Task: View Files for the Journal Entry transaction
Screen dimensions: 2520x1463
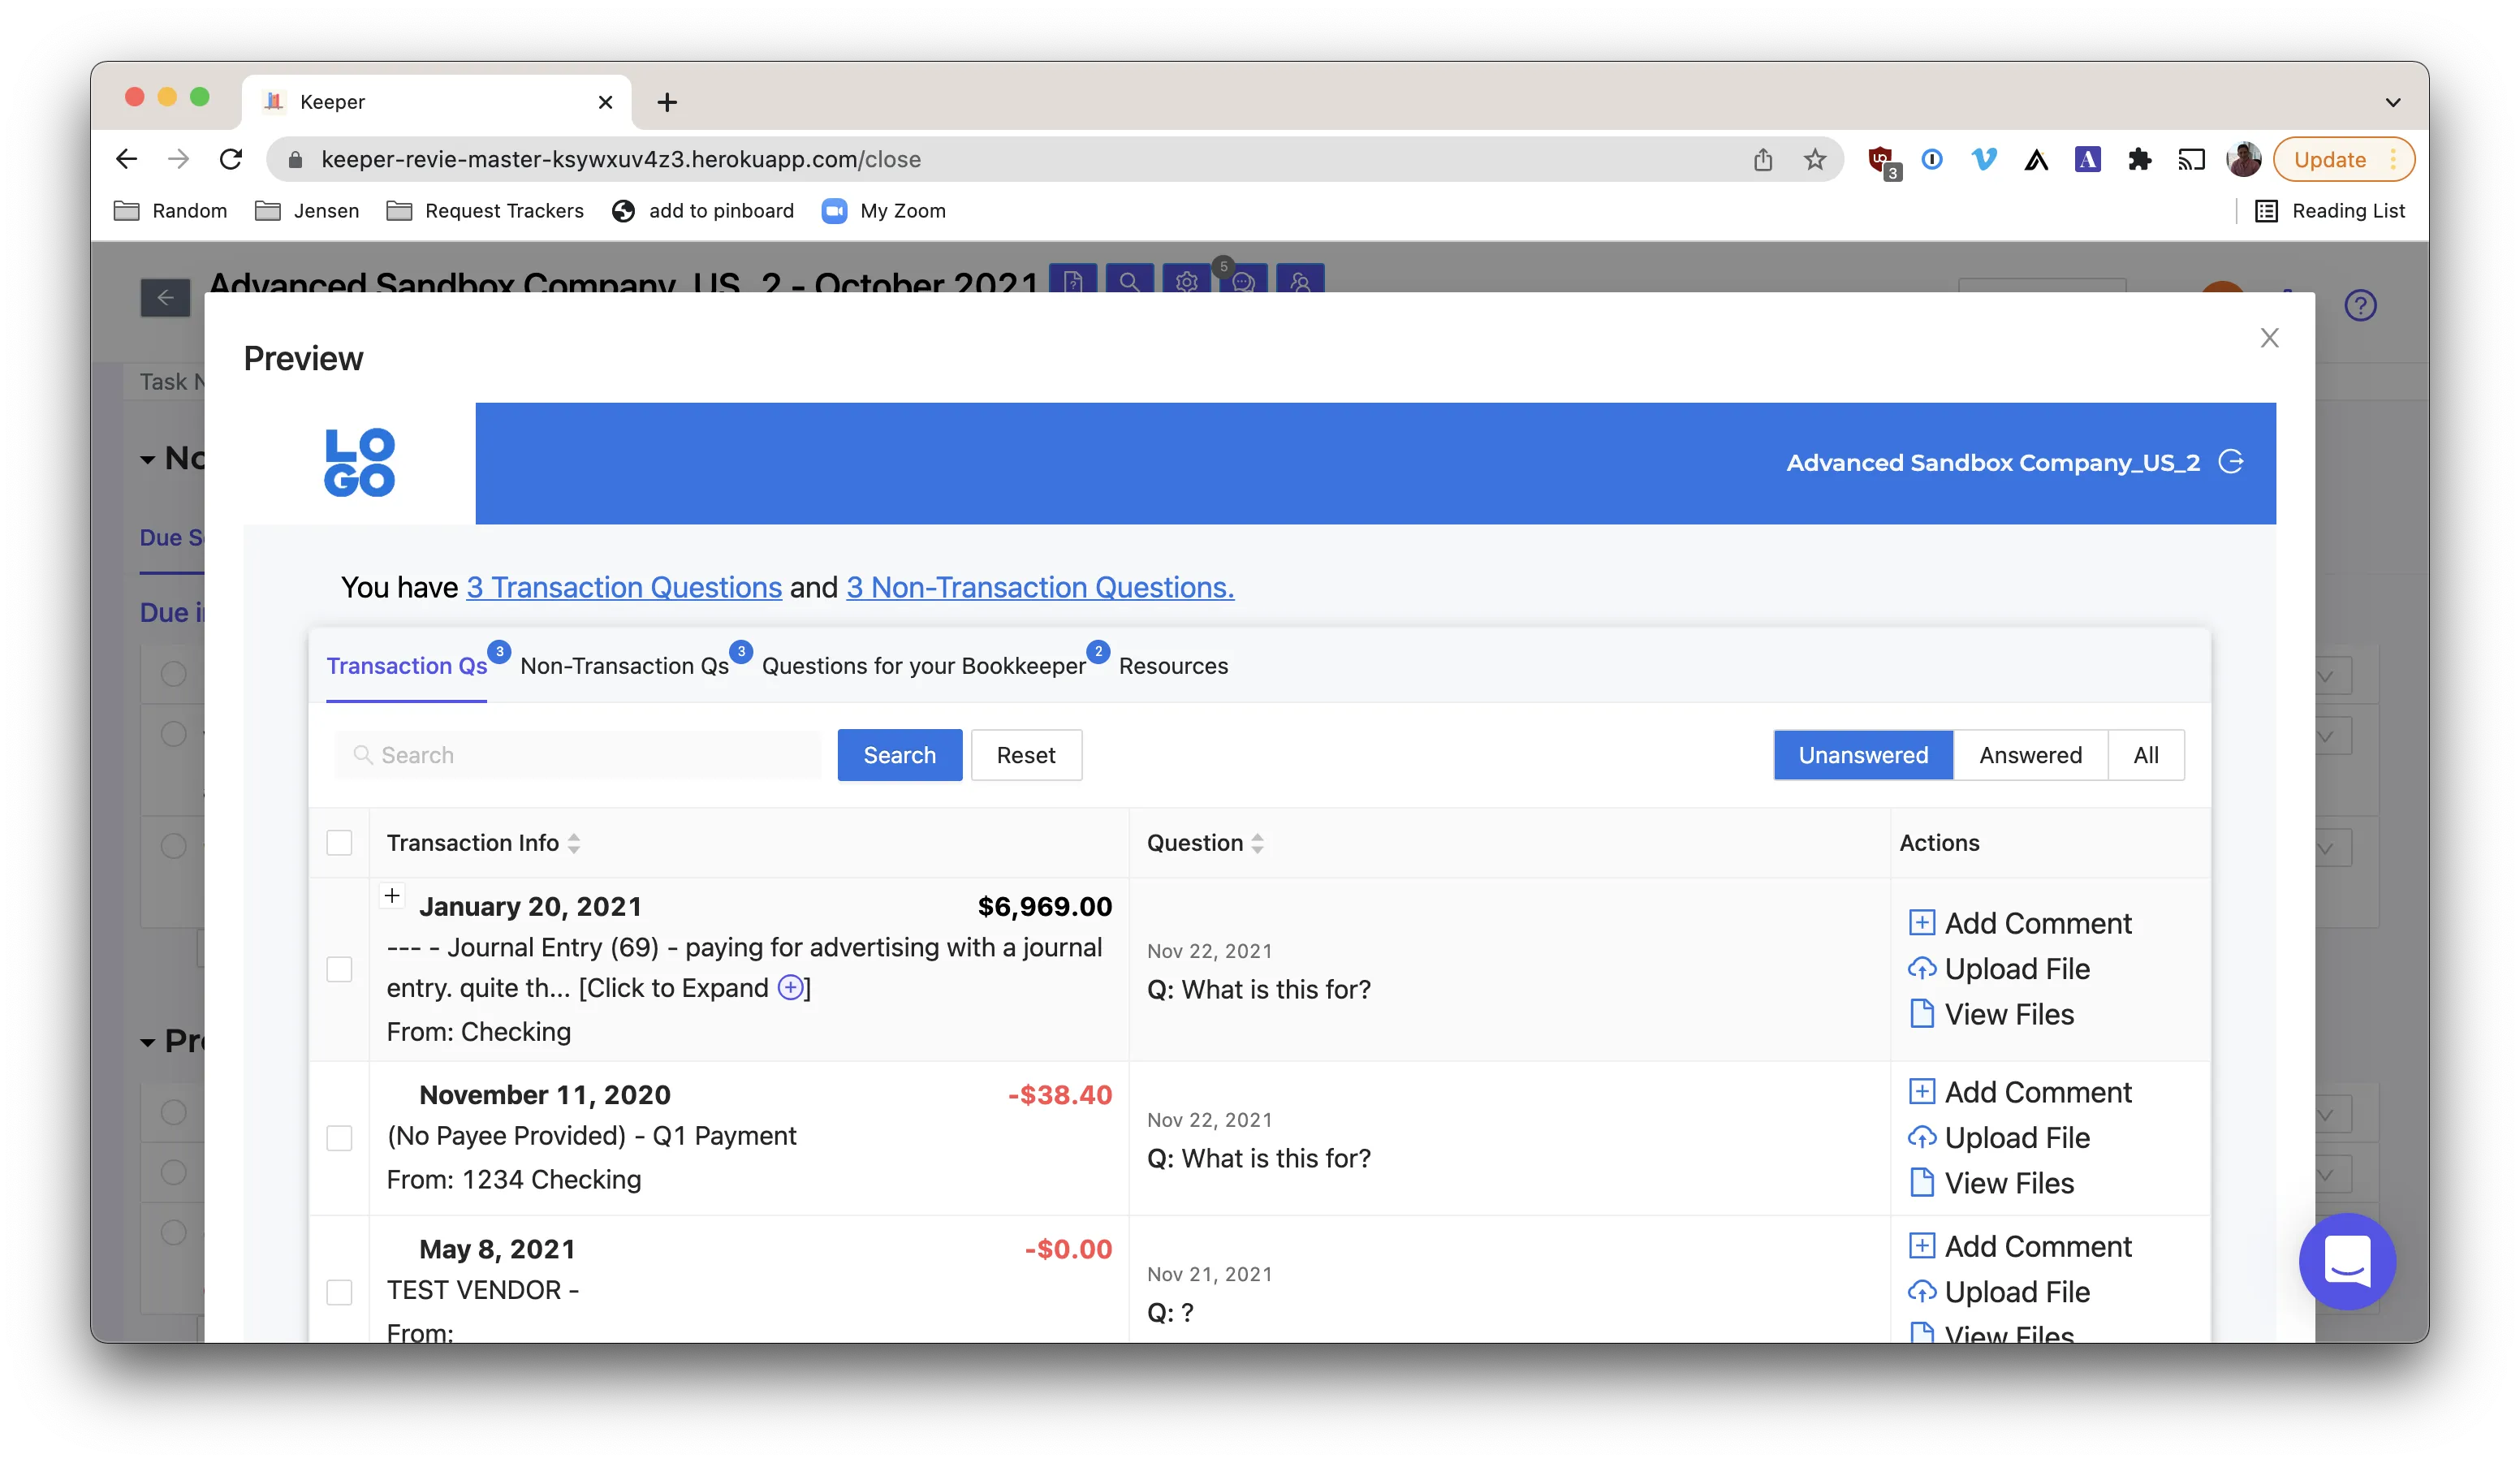Action: coord(1991,1014)
